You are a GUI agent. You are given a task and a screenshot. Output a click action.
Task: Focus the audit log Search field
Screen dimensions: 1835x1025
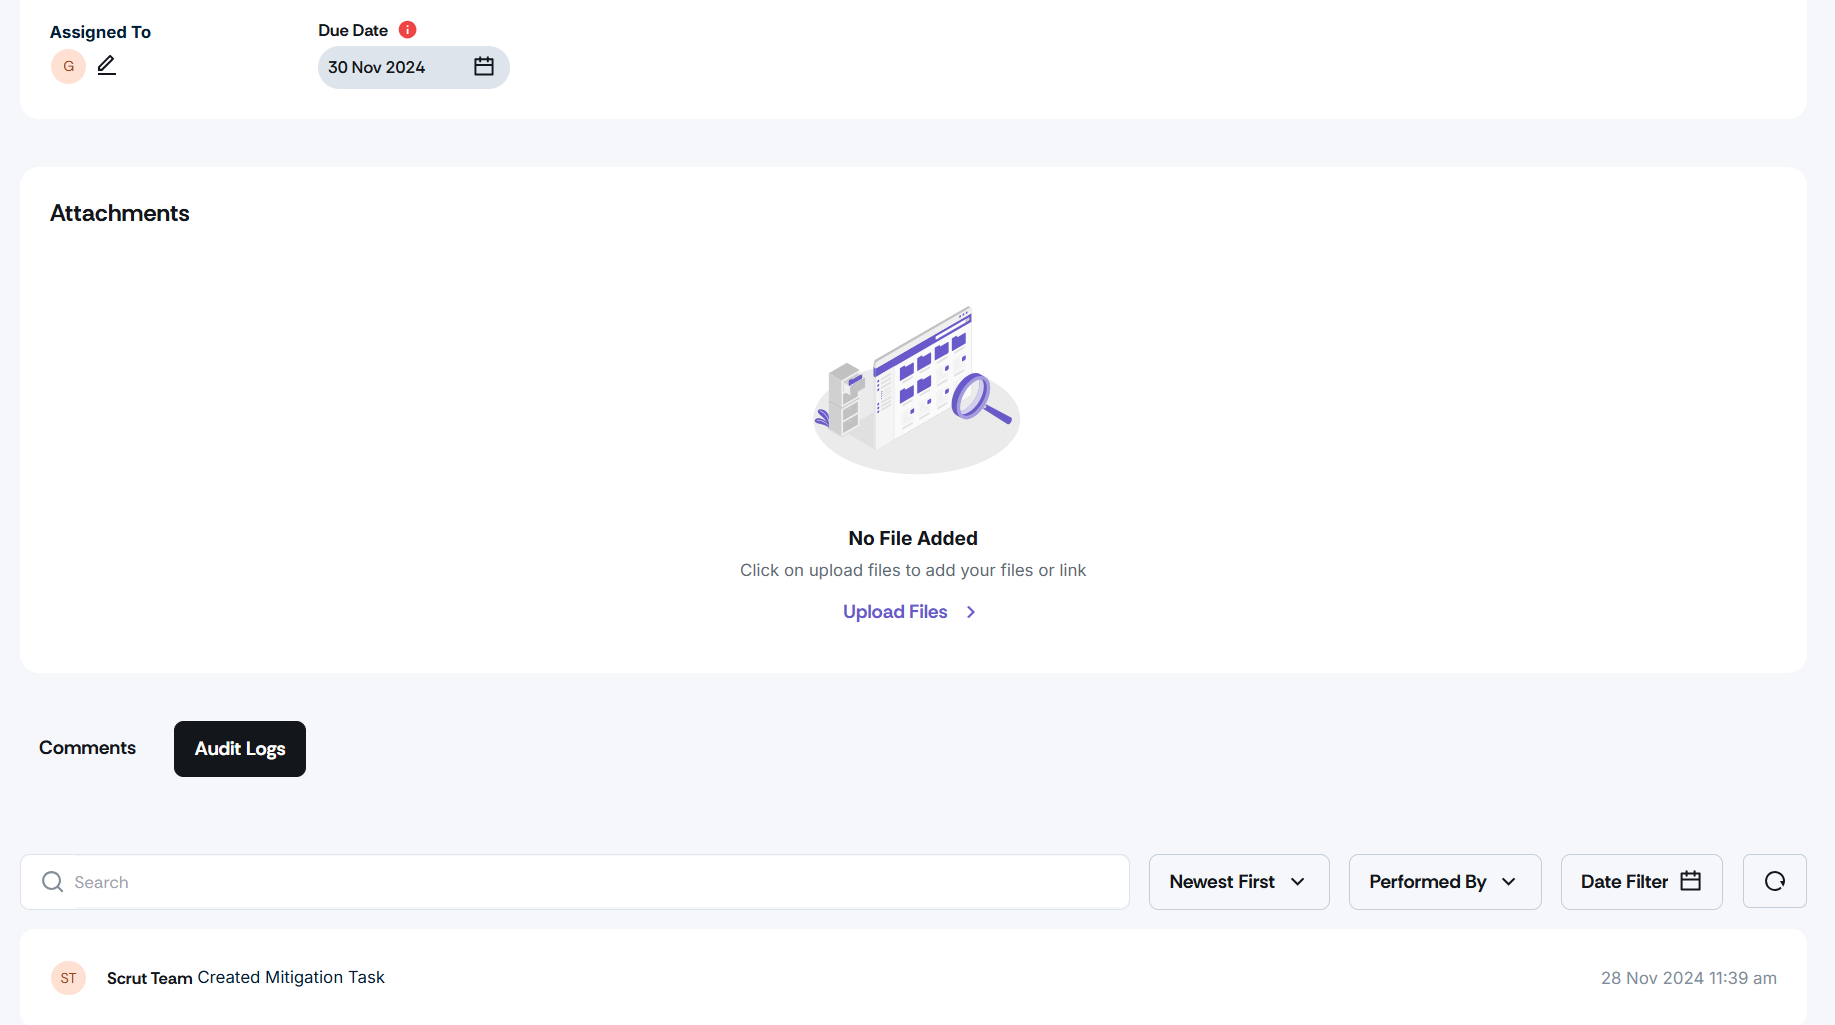point(575,882)
